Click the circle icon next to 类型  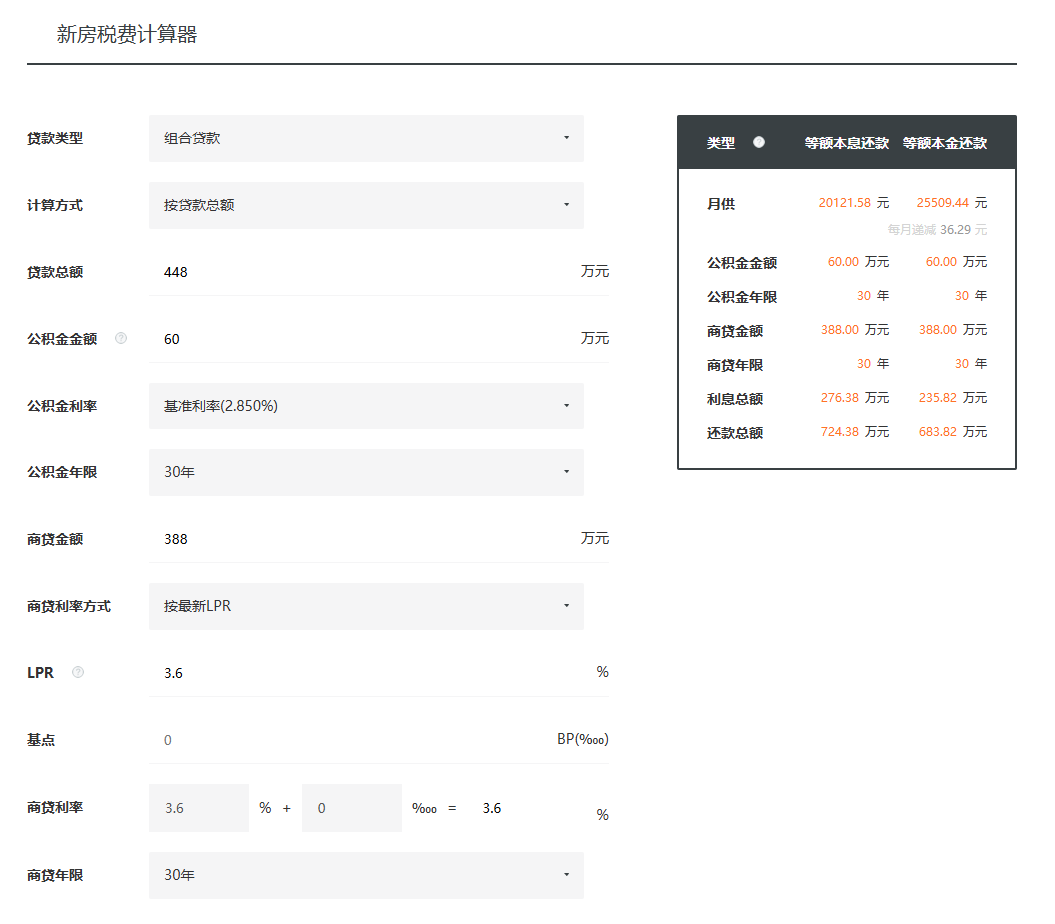tap(759, 142)
